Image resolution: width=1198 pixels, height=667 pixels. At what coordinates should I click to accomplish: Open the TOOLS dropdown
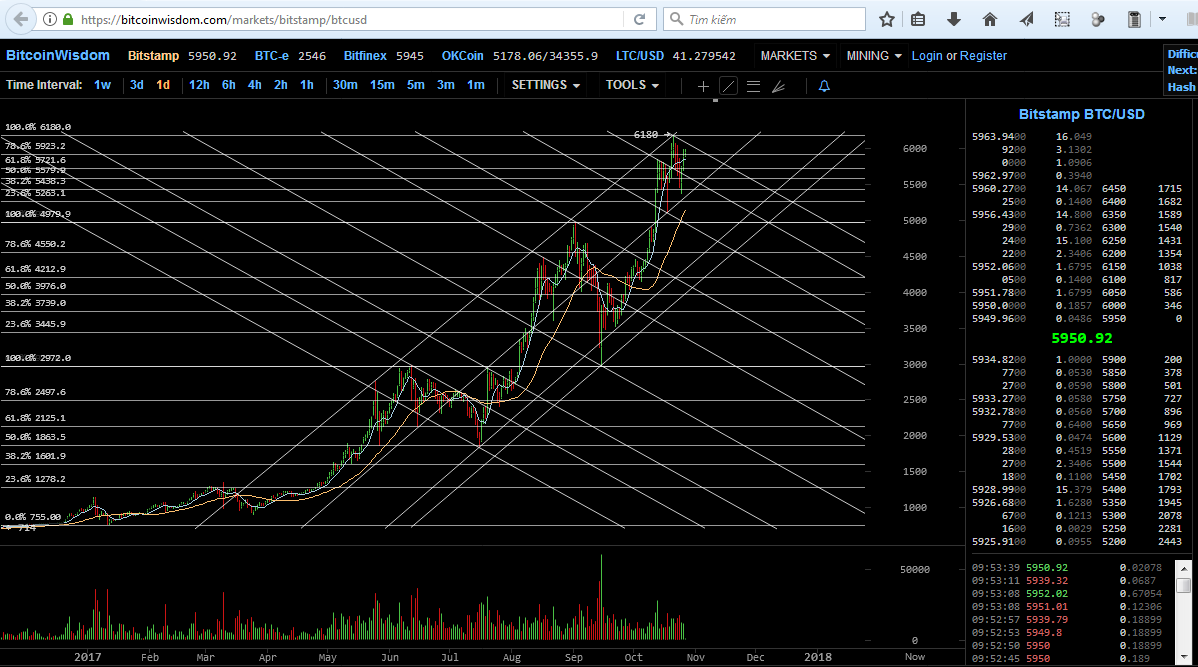[x=632, y=85]
